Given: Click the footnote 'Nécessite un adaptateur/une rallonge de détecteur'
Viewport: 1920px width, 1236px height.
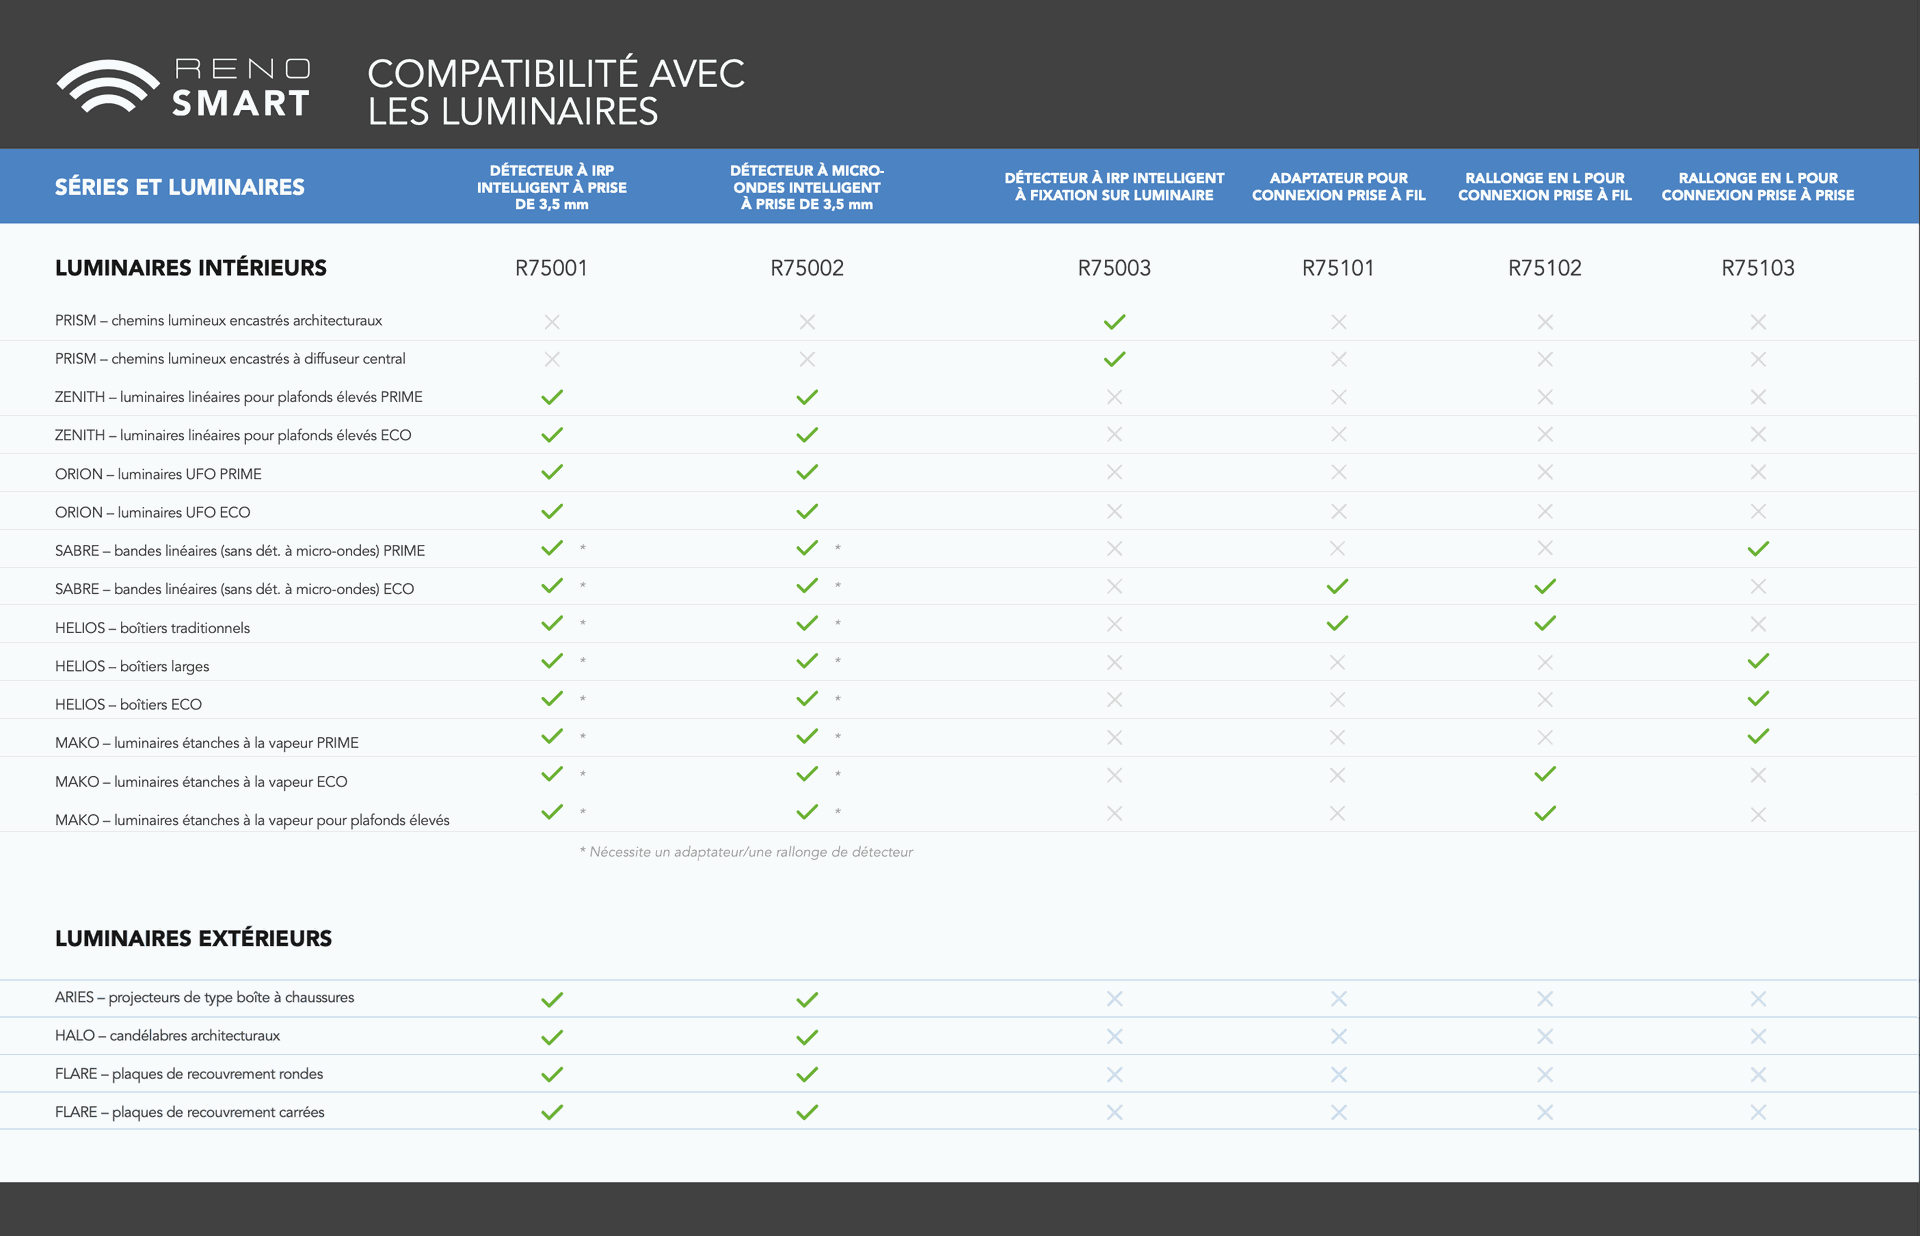Looking at the screenshot, I should (x=746, y=852).
